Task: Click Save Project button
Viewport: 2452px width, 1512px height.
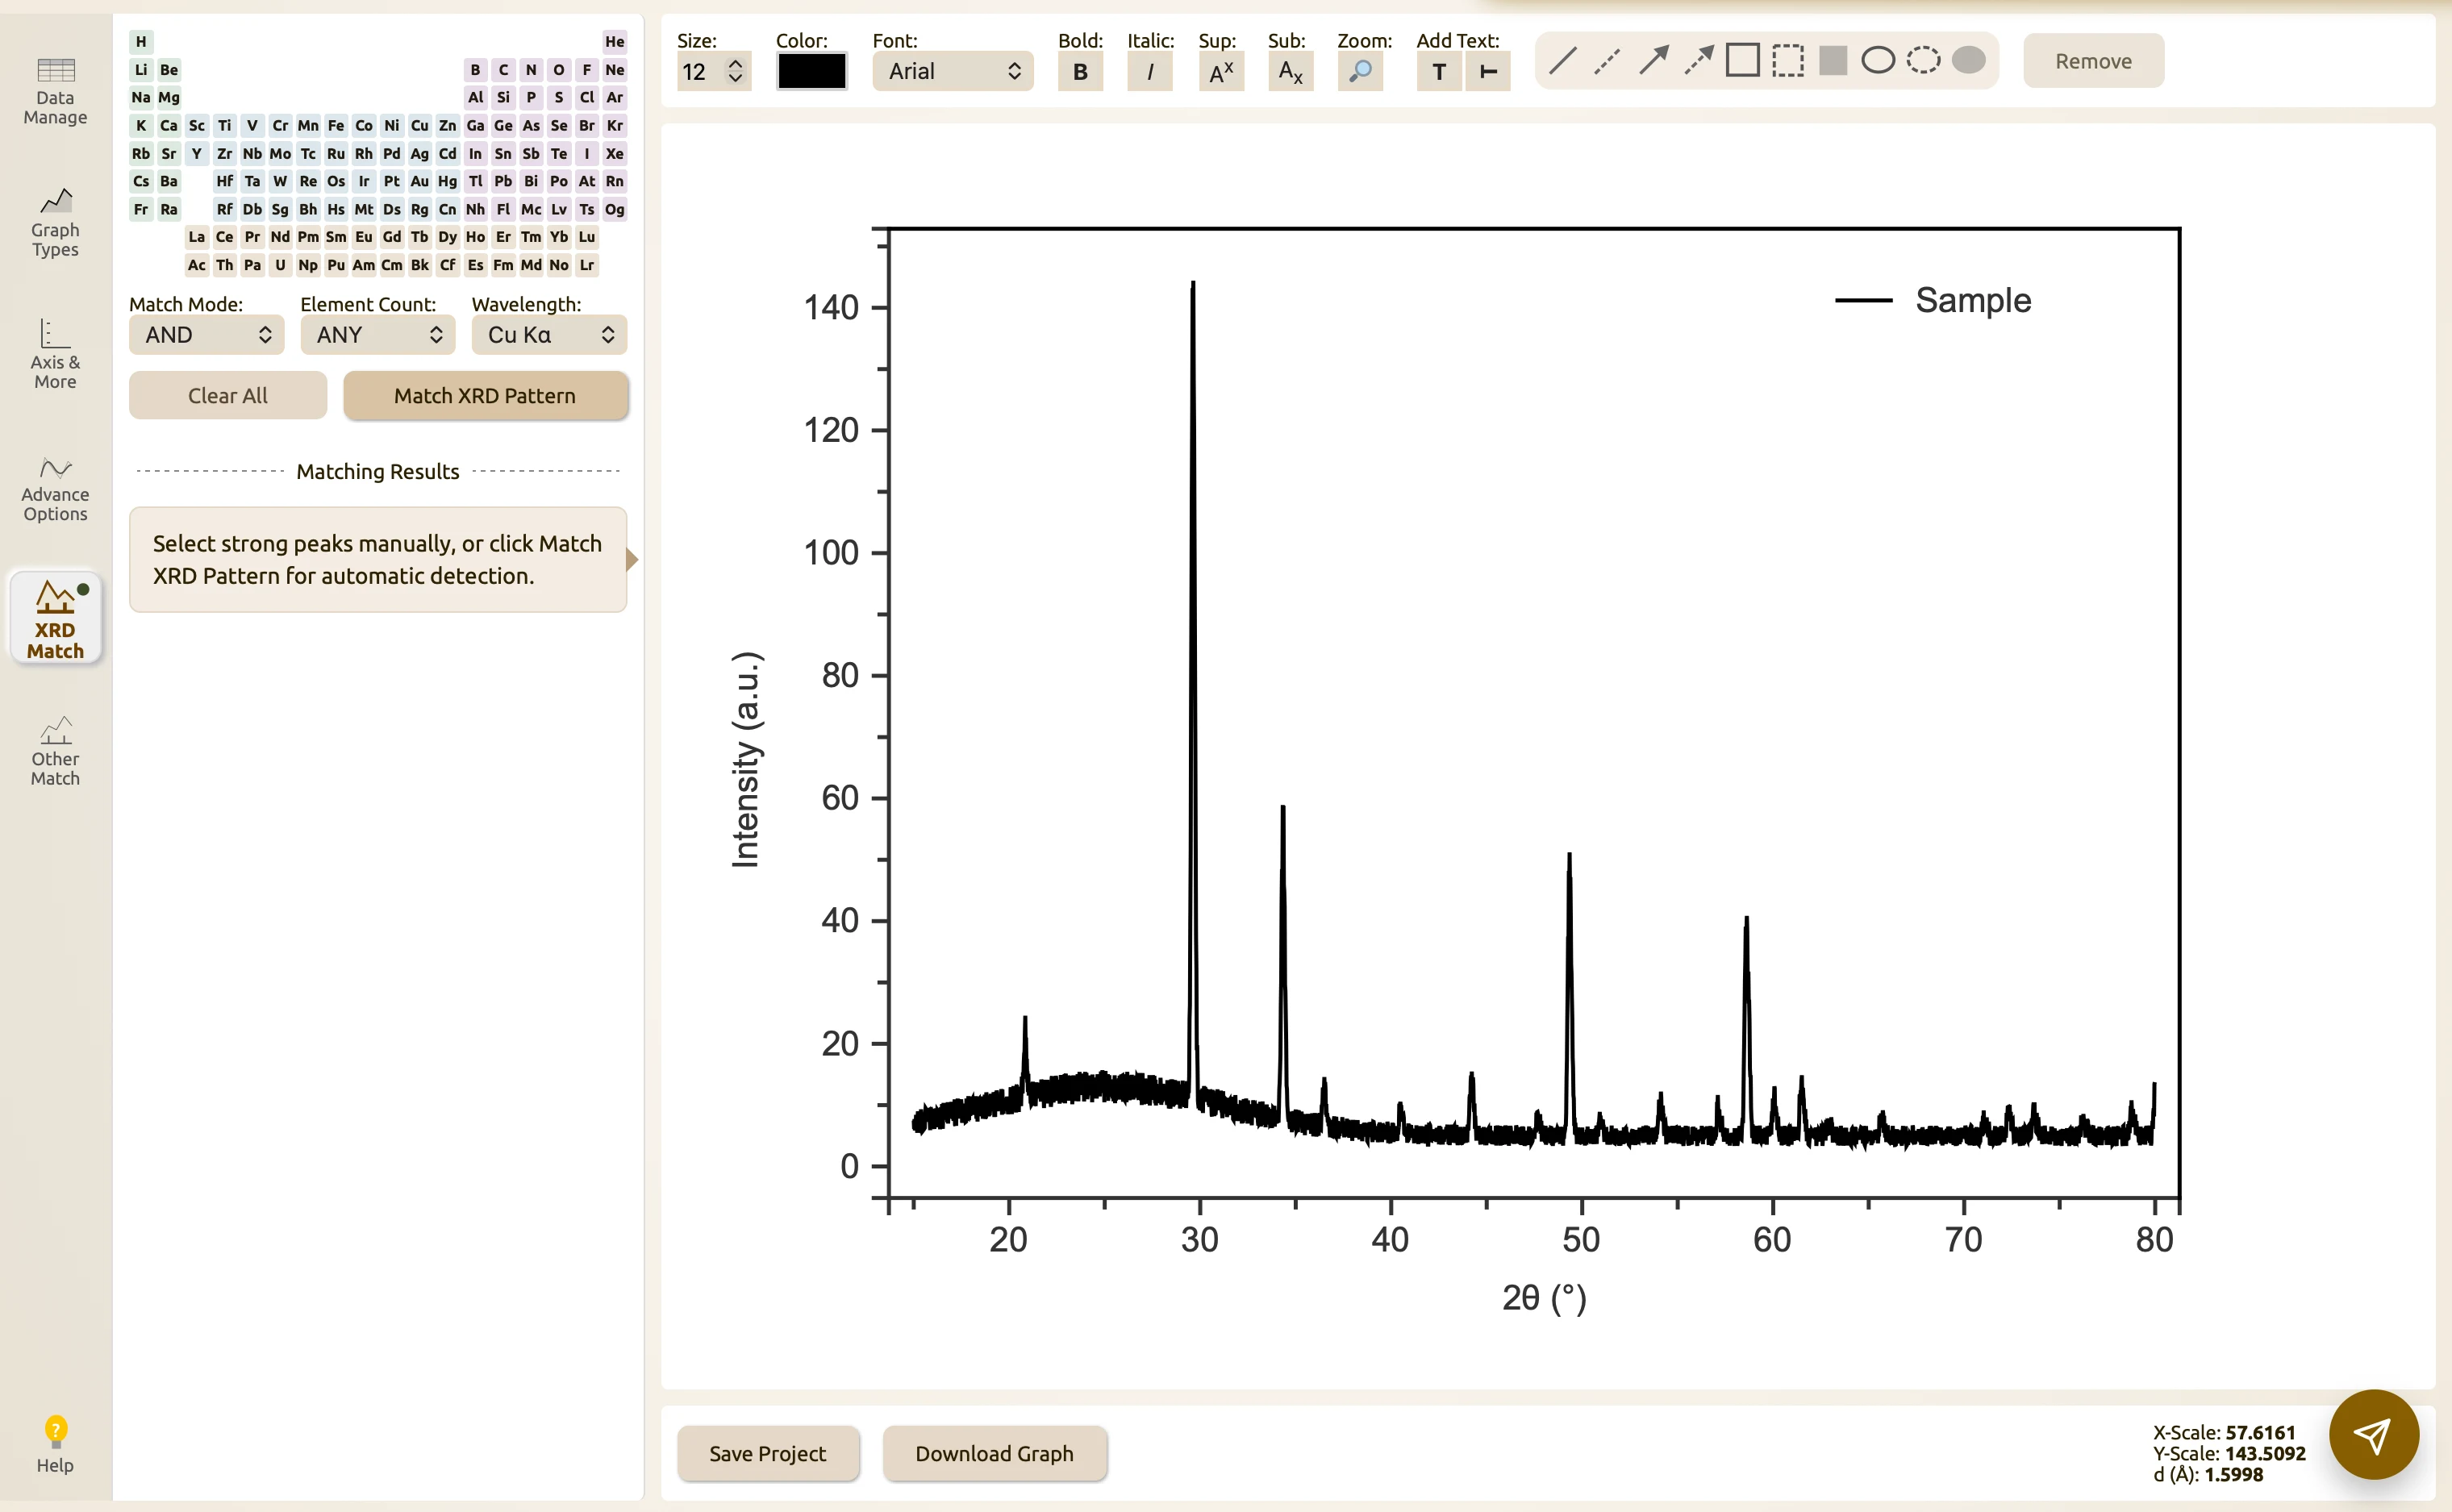Action: pyautogui.click(x=768, y=1454)
